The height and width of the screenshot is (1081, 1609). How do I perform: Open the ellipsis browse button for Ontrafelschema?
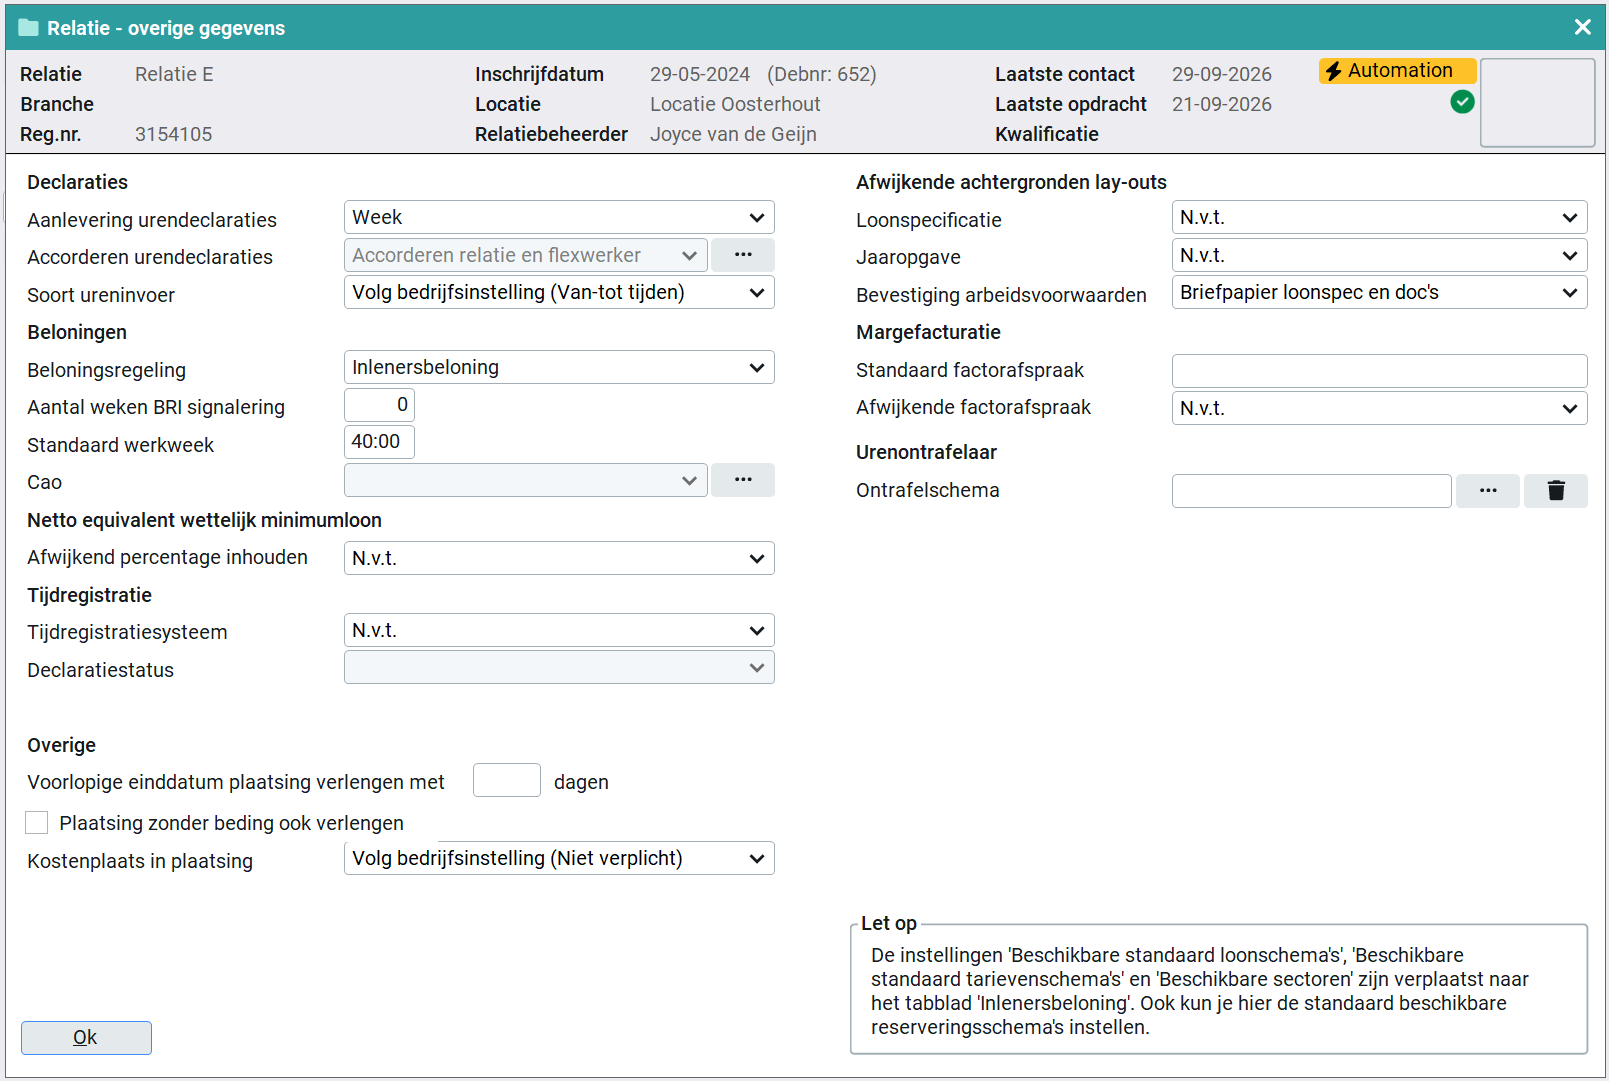point(1487,490)
